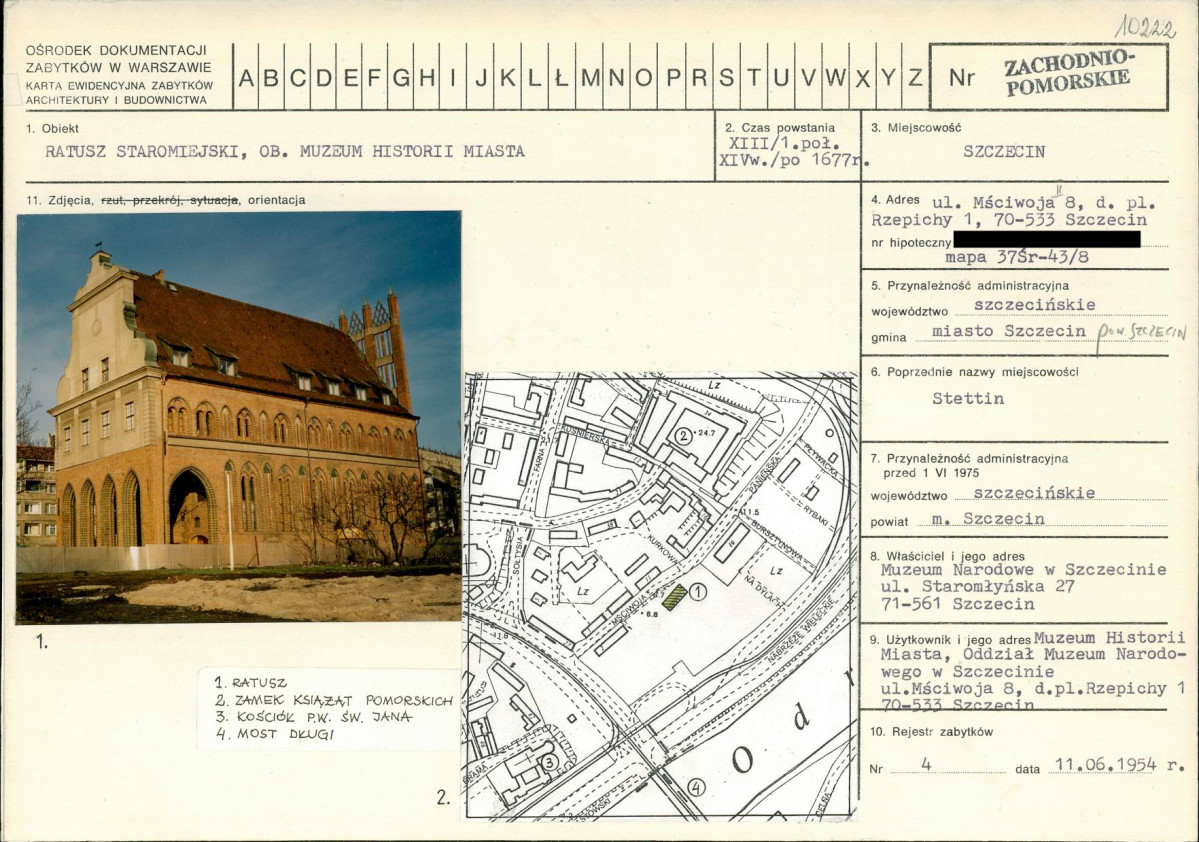
Task: Click the "MŚCIWOJA" street label on map
Action: pyautogui.click(x=629, y=610)
